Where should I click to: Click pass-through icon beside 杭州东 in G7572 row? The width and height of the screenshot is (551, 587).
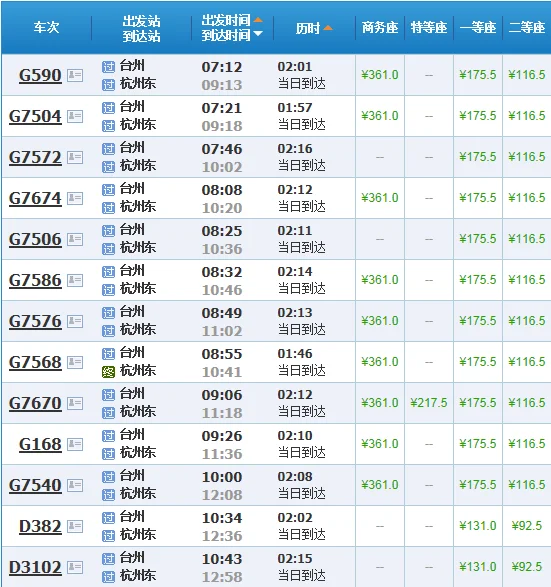109,167
